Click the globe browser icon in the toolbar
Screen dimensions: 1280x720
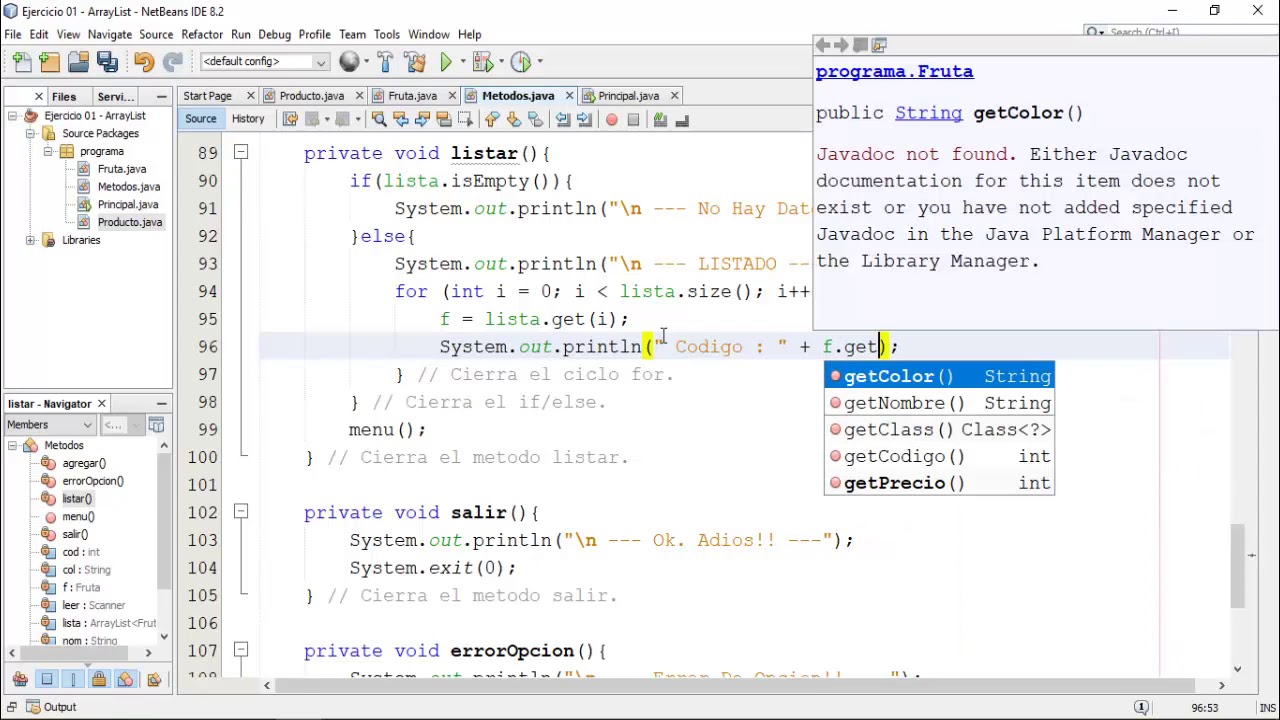[348, 62]
